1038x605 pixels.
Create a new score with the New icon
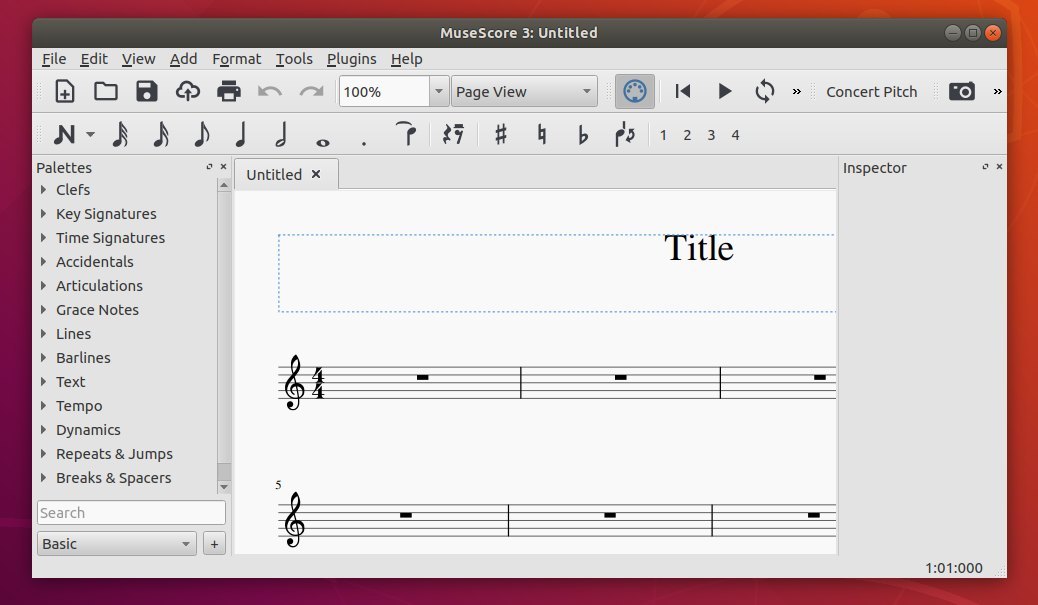pyautogui.click(x=64, y=91)
